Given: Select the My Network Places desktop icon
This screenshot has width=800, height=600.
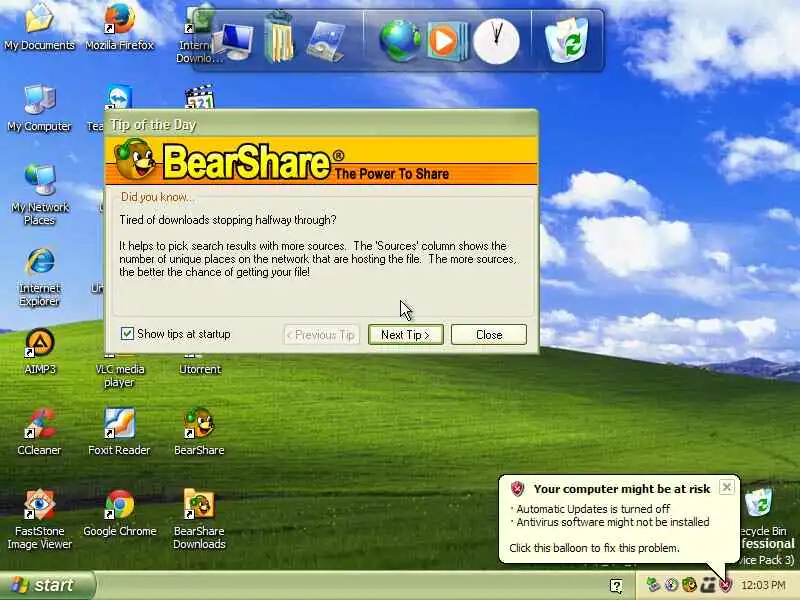Looking at the screenshot, I should point(39,195).
